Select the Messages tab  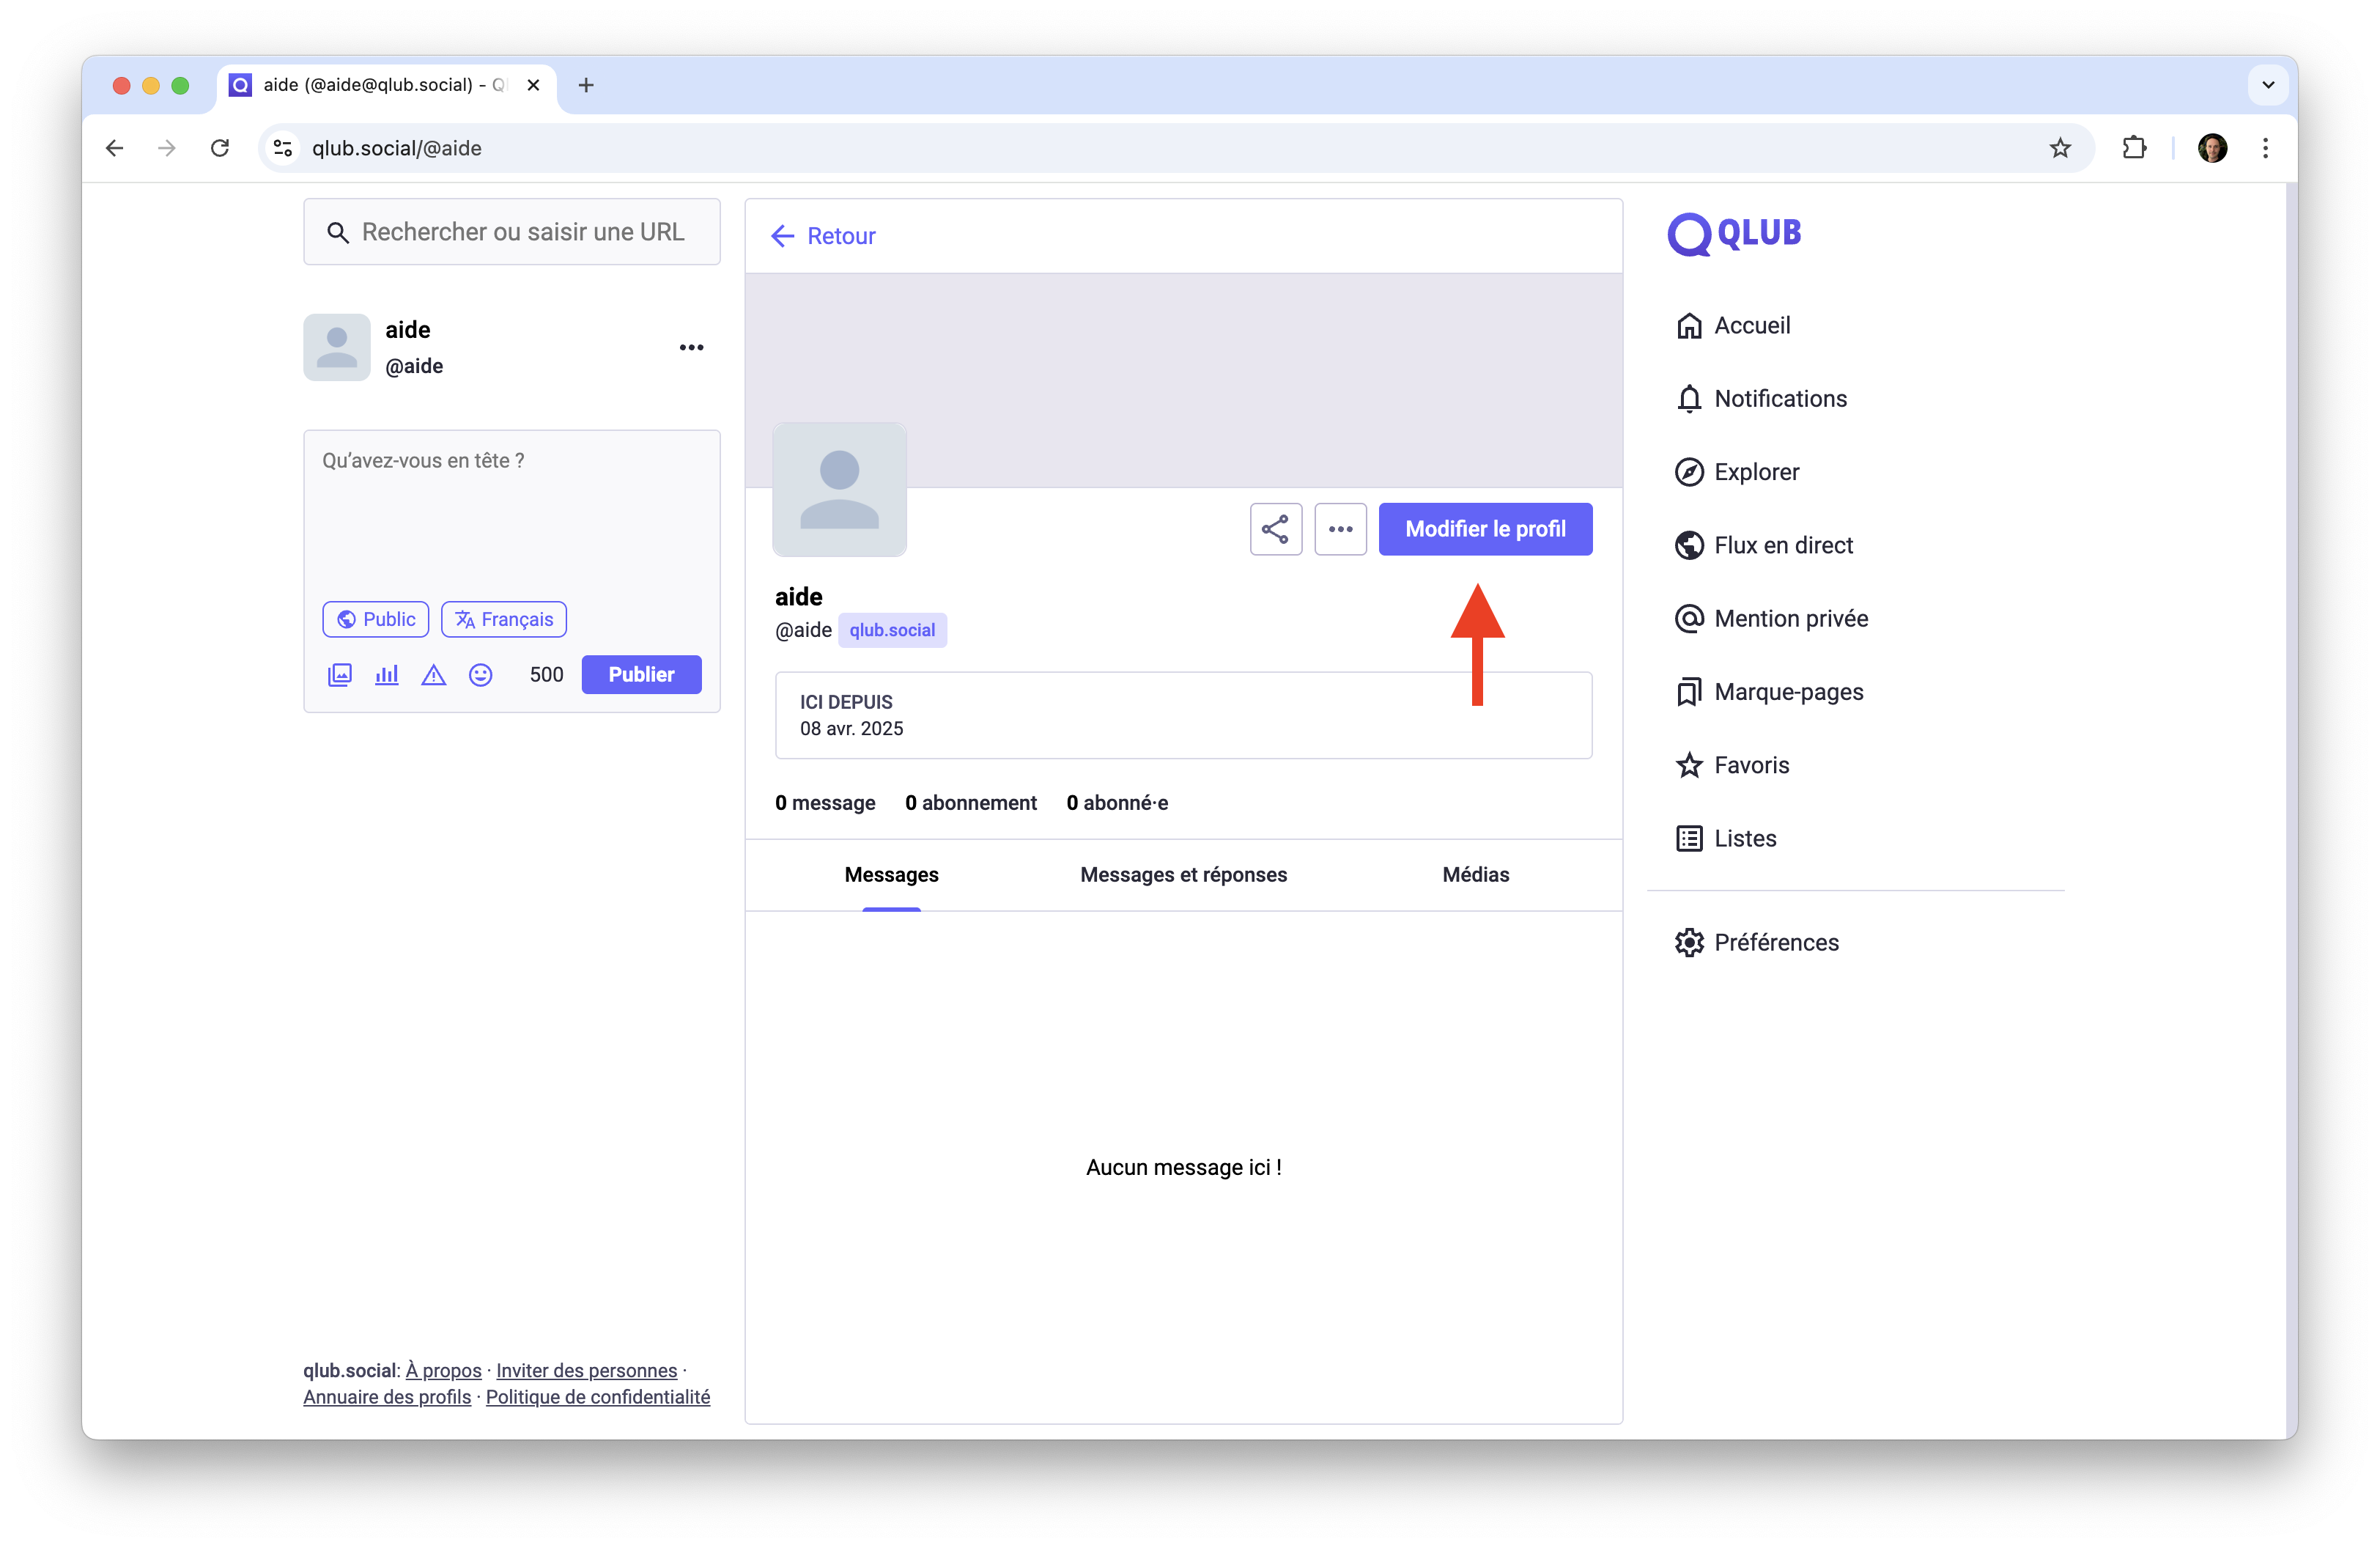pyautogui.click(x=891, y=875)
